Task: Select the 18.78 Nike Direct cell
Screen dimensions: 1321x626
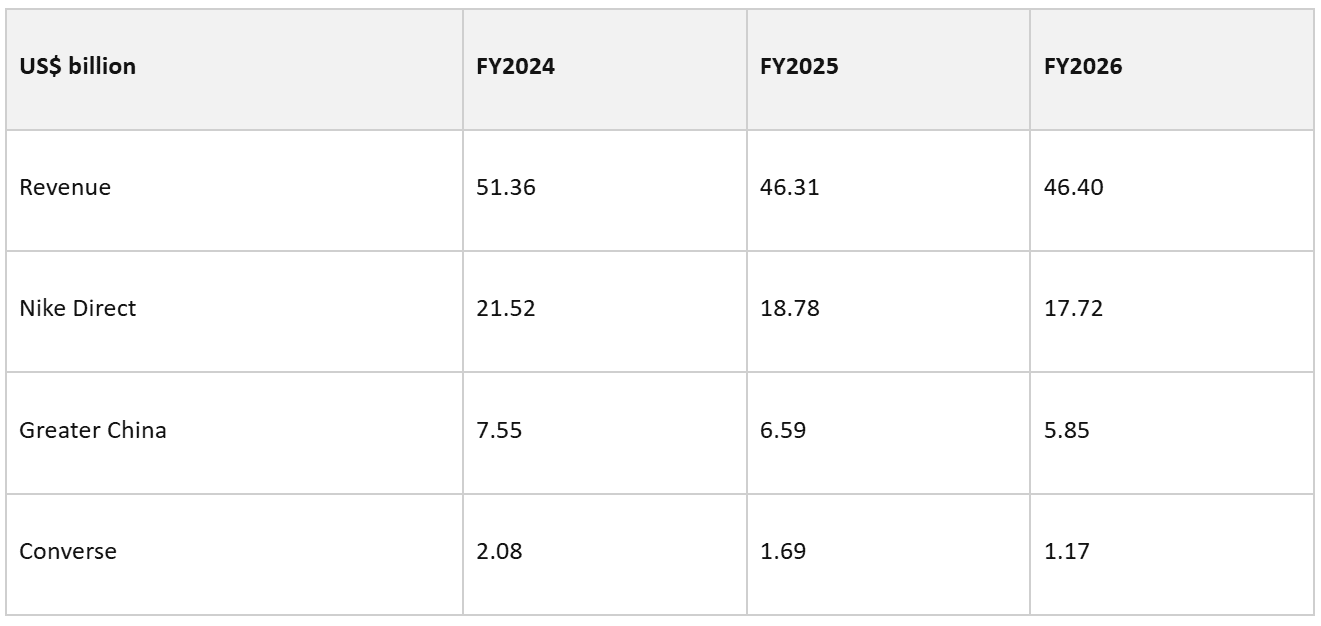Action: [x=888, y=311]
